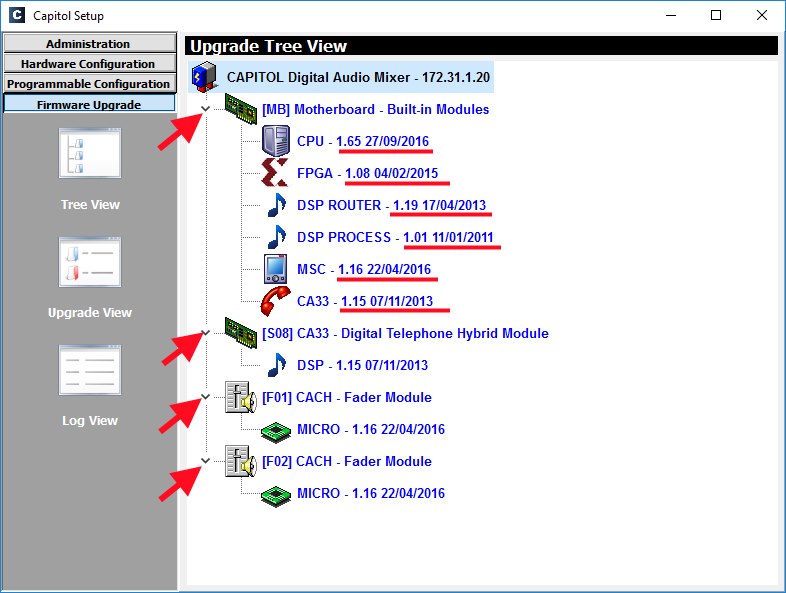Click the F01 fader module icon
This screenshot has width=786, height=593.
pos(241,397)
